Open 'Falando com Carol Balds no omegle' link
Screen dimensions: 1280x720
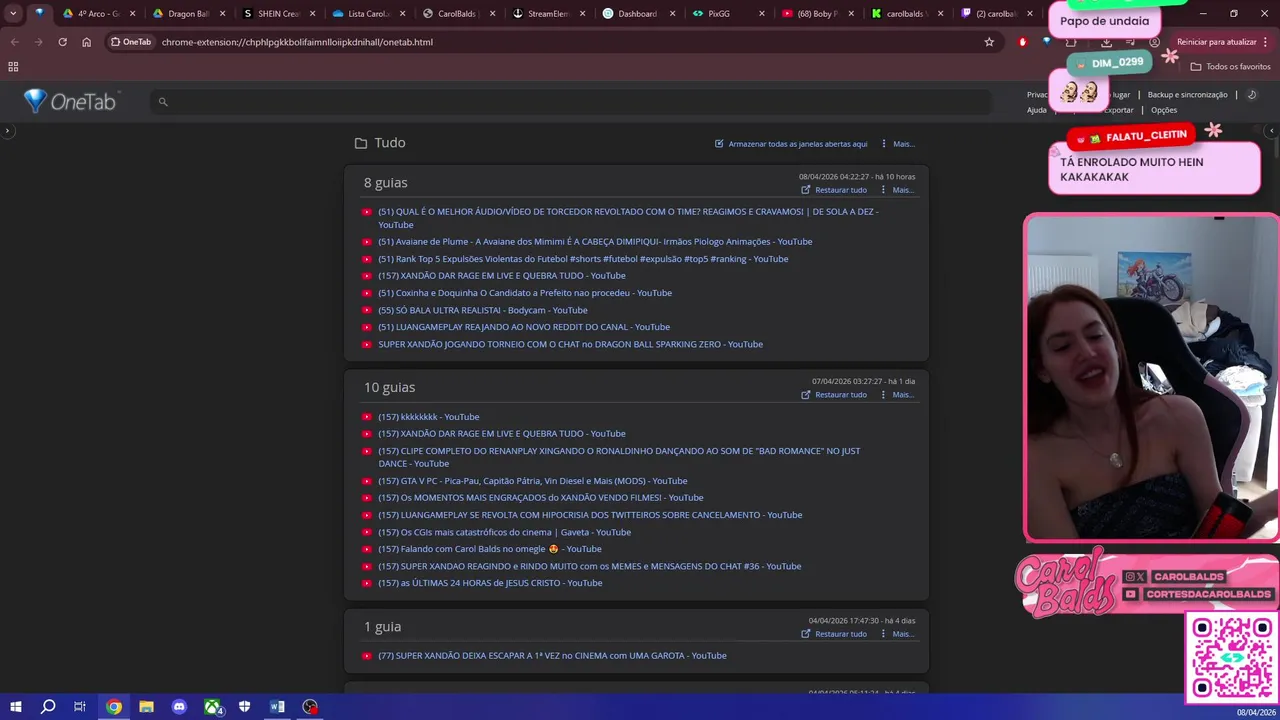[x=490, y=549]
